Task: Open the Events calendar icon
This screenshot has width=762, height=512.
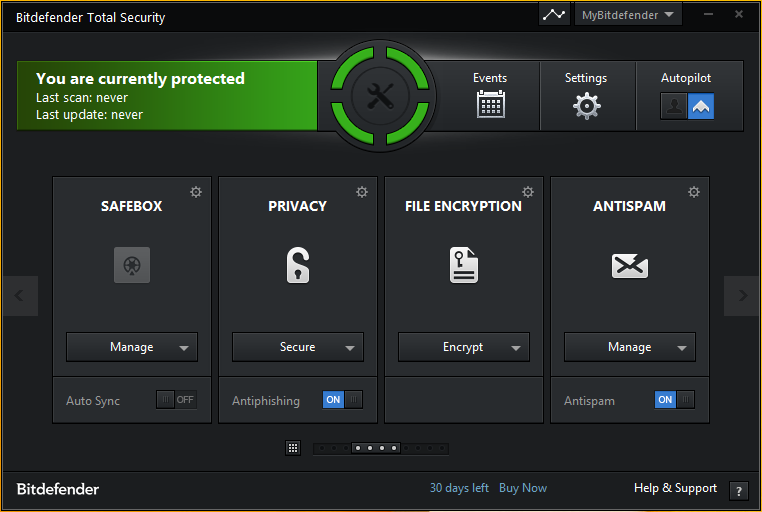Action: tap(490, 103)
